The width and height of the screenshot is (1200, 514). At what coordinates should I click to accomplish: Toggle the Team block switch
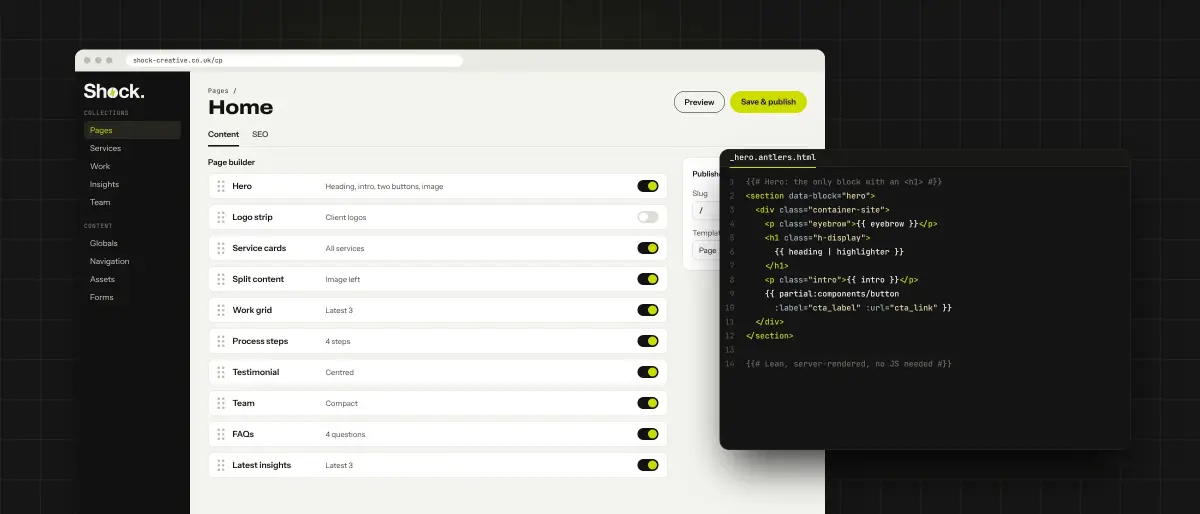(648, 403)
